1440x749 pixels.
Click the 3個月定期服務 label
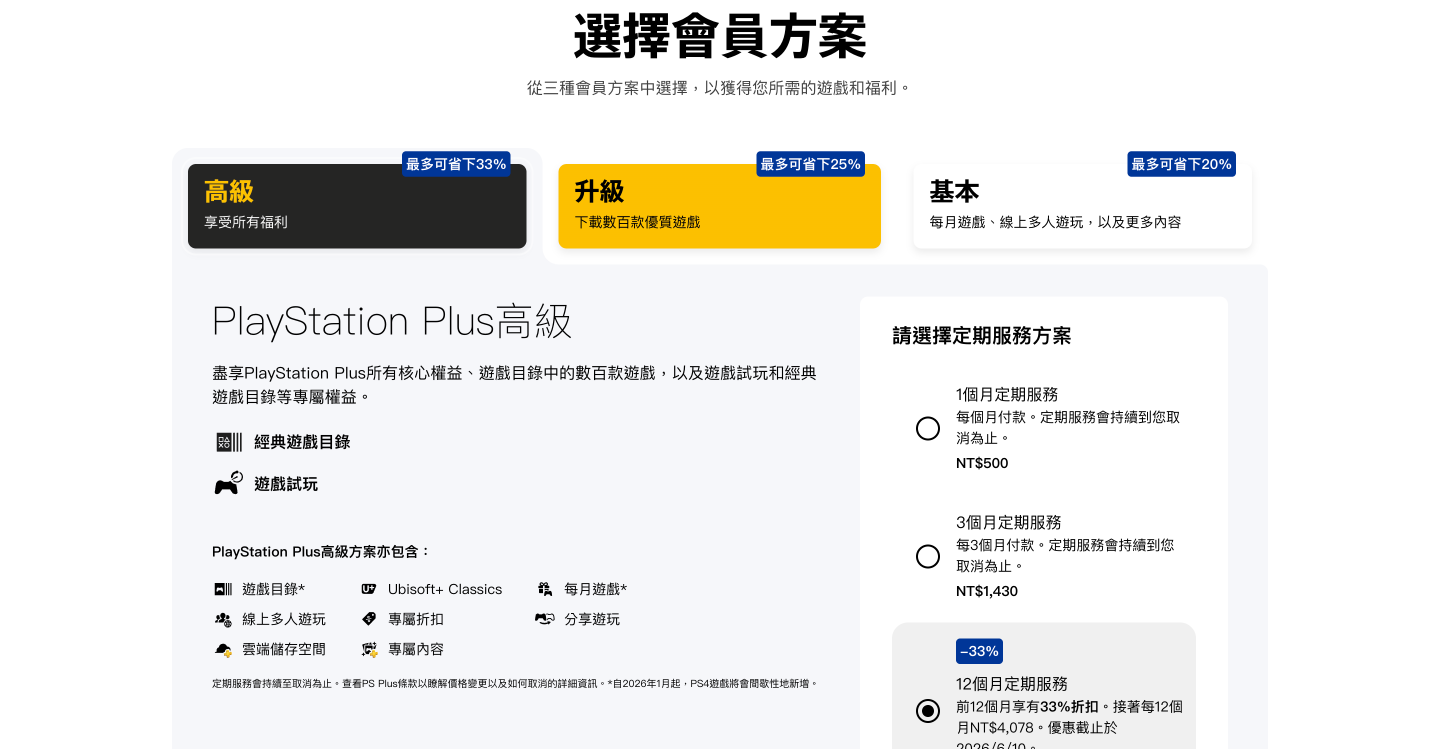[x=1009, y=522]
